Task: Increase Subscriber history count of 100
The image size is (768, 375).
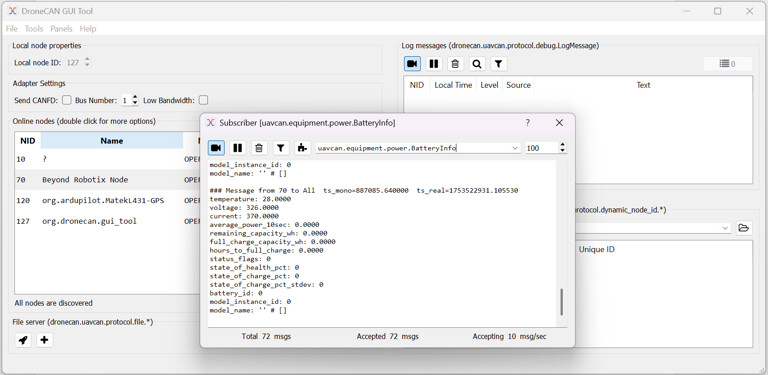Action: click(x=562, y=145)
